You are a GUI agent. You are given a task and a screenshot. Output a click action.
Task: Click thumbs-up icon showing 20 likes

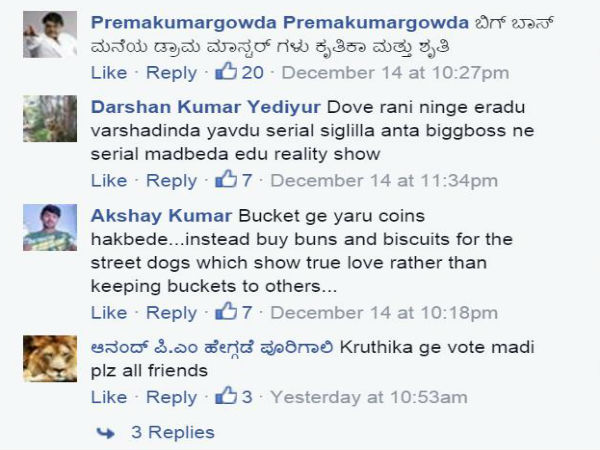tap(226, 71)
